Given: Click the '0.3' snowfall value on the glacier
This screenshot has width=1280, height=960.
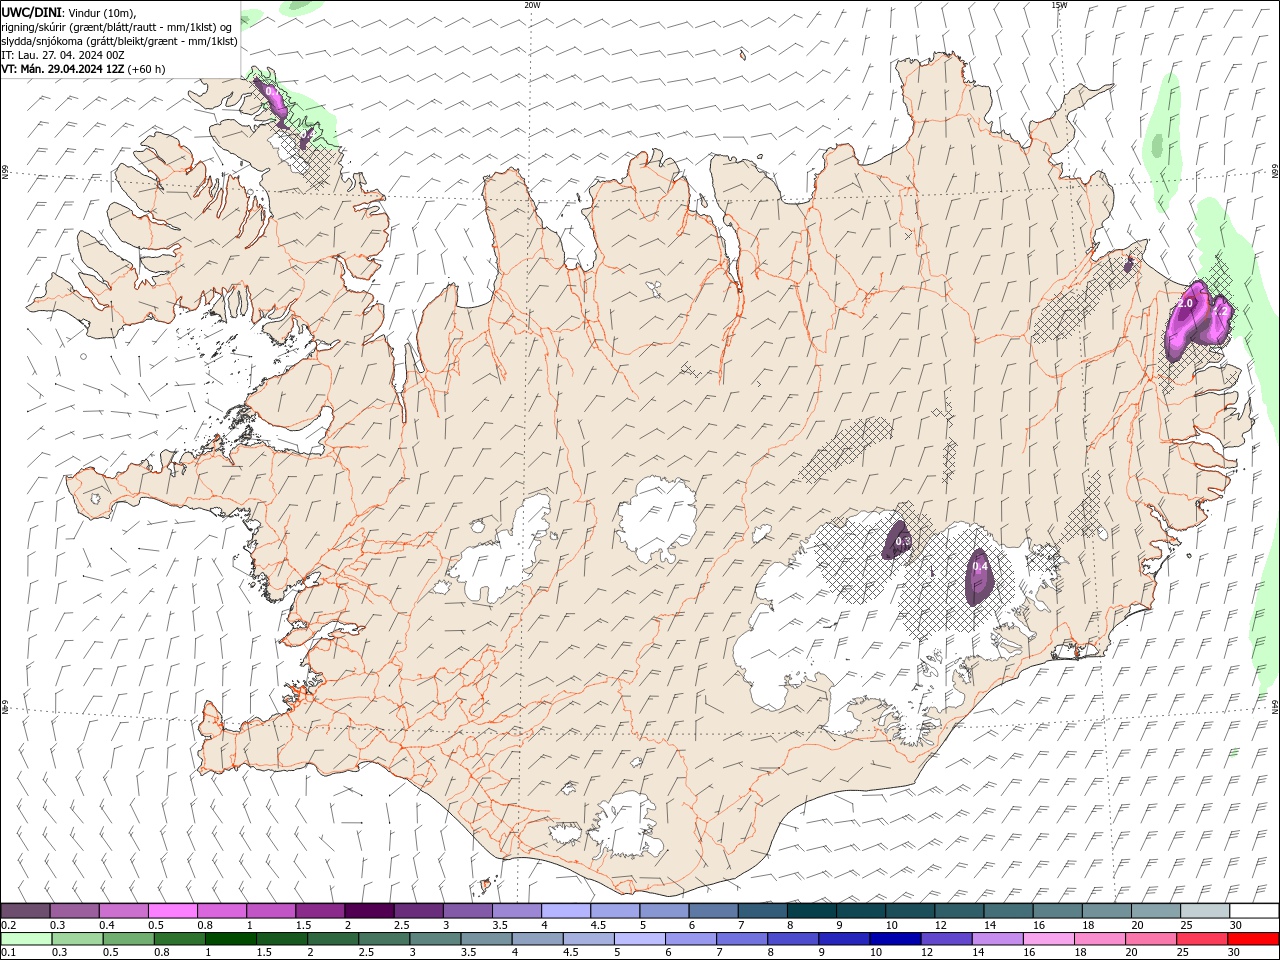Looking at the screenshot, I should (903, 542).
